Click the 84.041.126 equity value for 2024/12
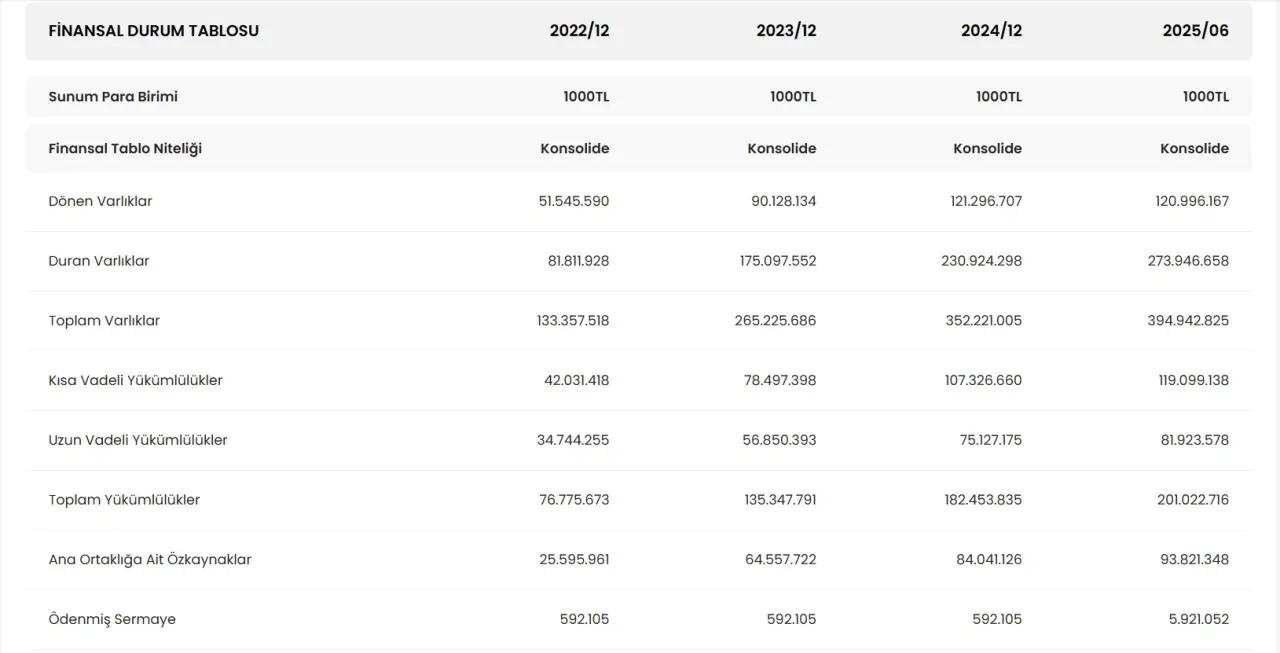Image resolution: width=1280 pixels, height=653 pixels. click(x=988, y=560)
